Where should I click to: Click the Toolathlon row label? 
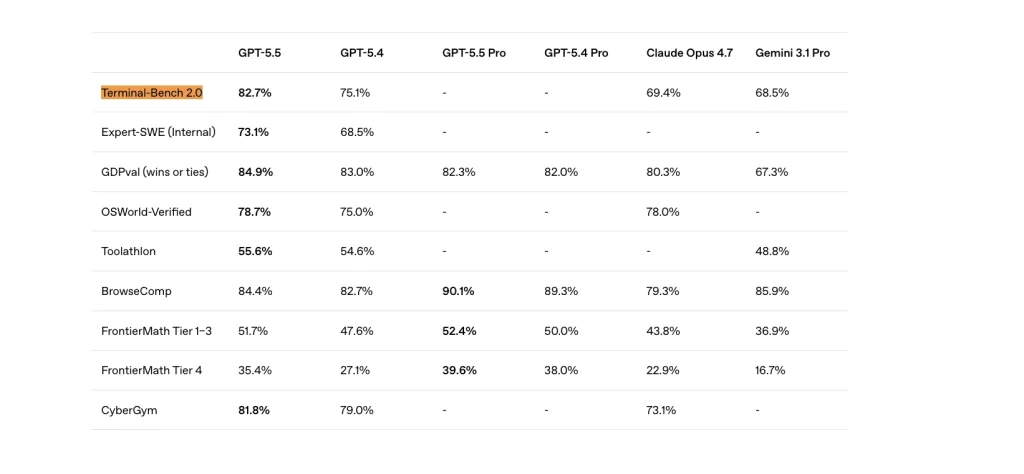pos(128,251)
